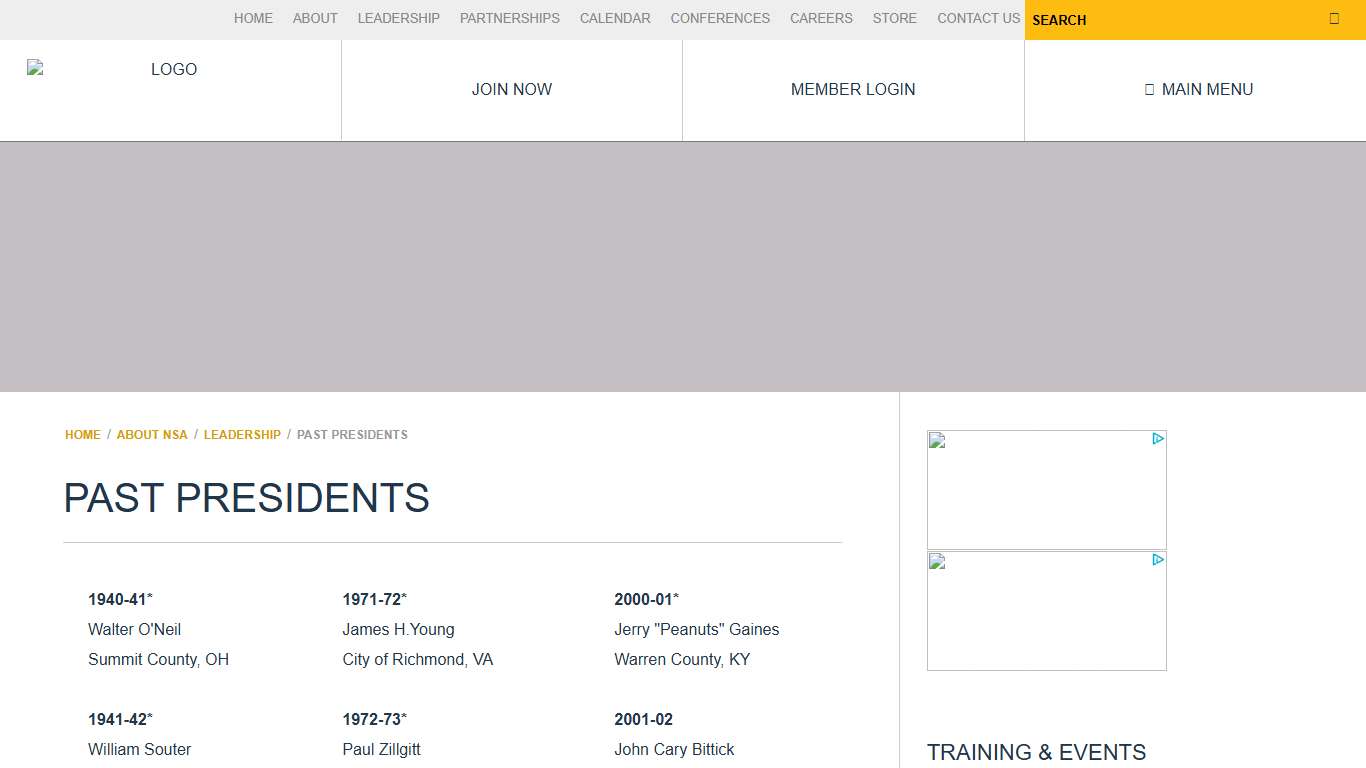Screen dimensions: 1366x768
Task: Click the search icon in yellow bar
Action: tap(1333, 19)
